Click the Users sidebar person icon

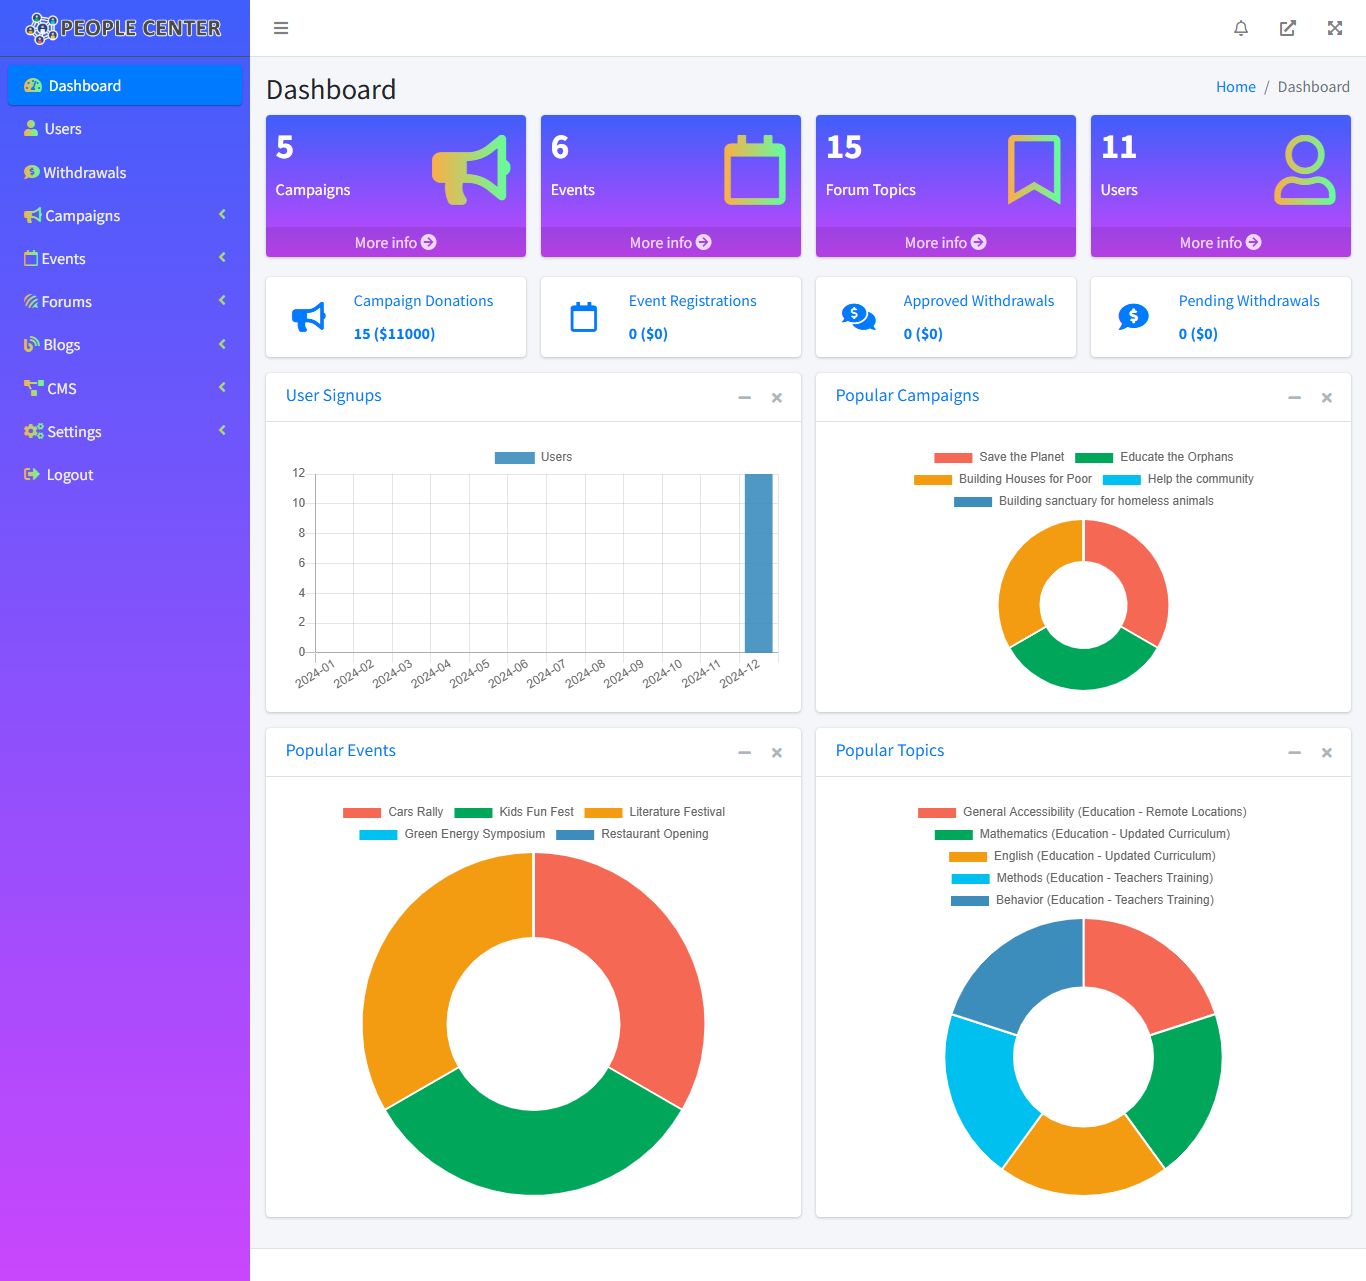point(31,129)
